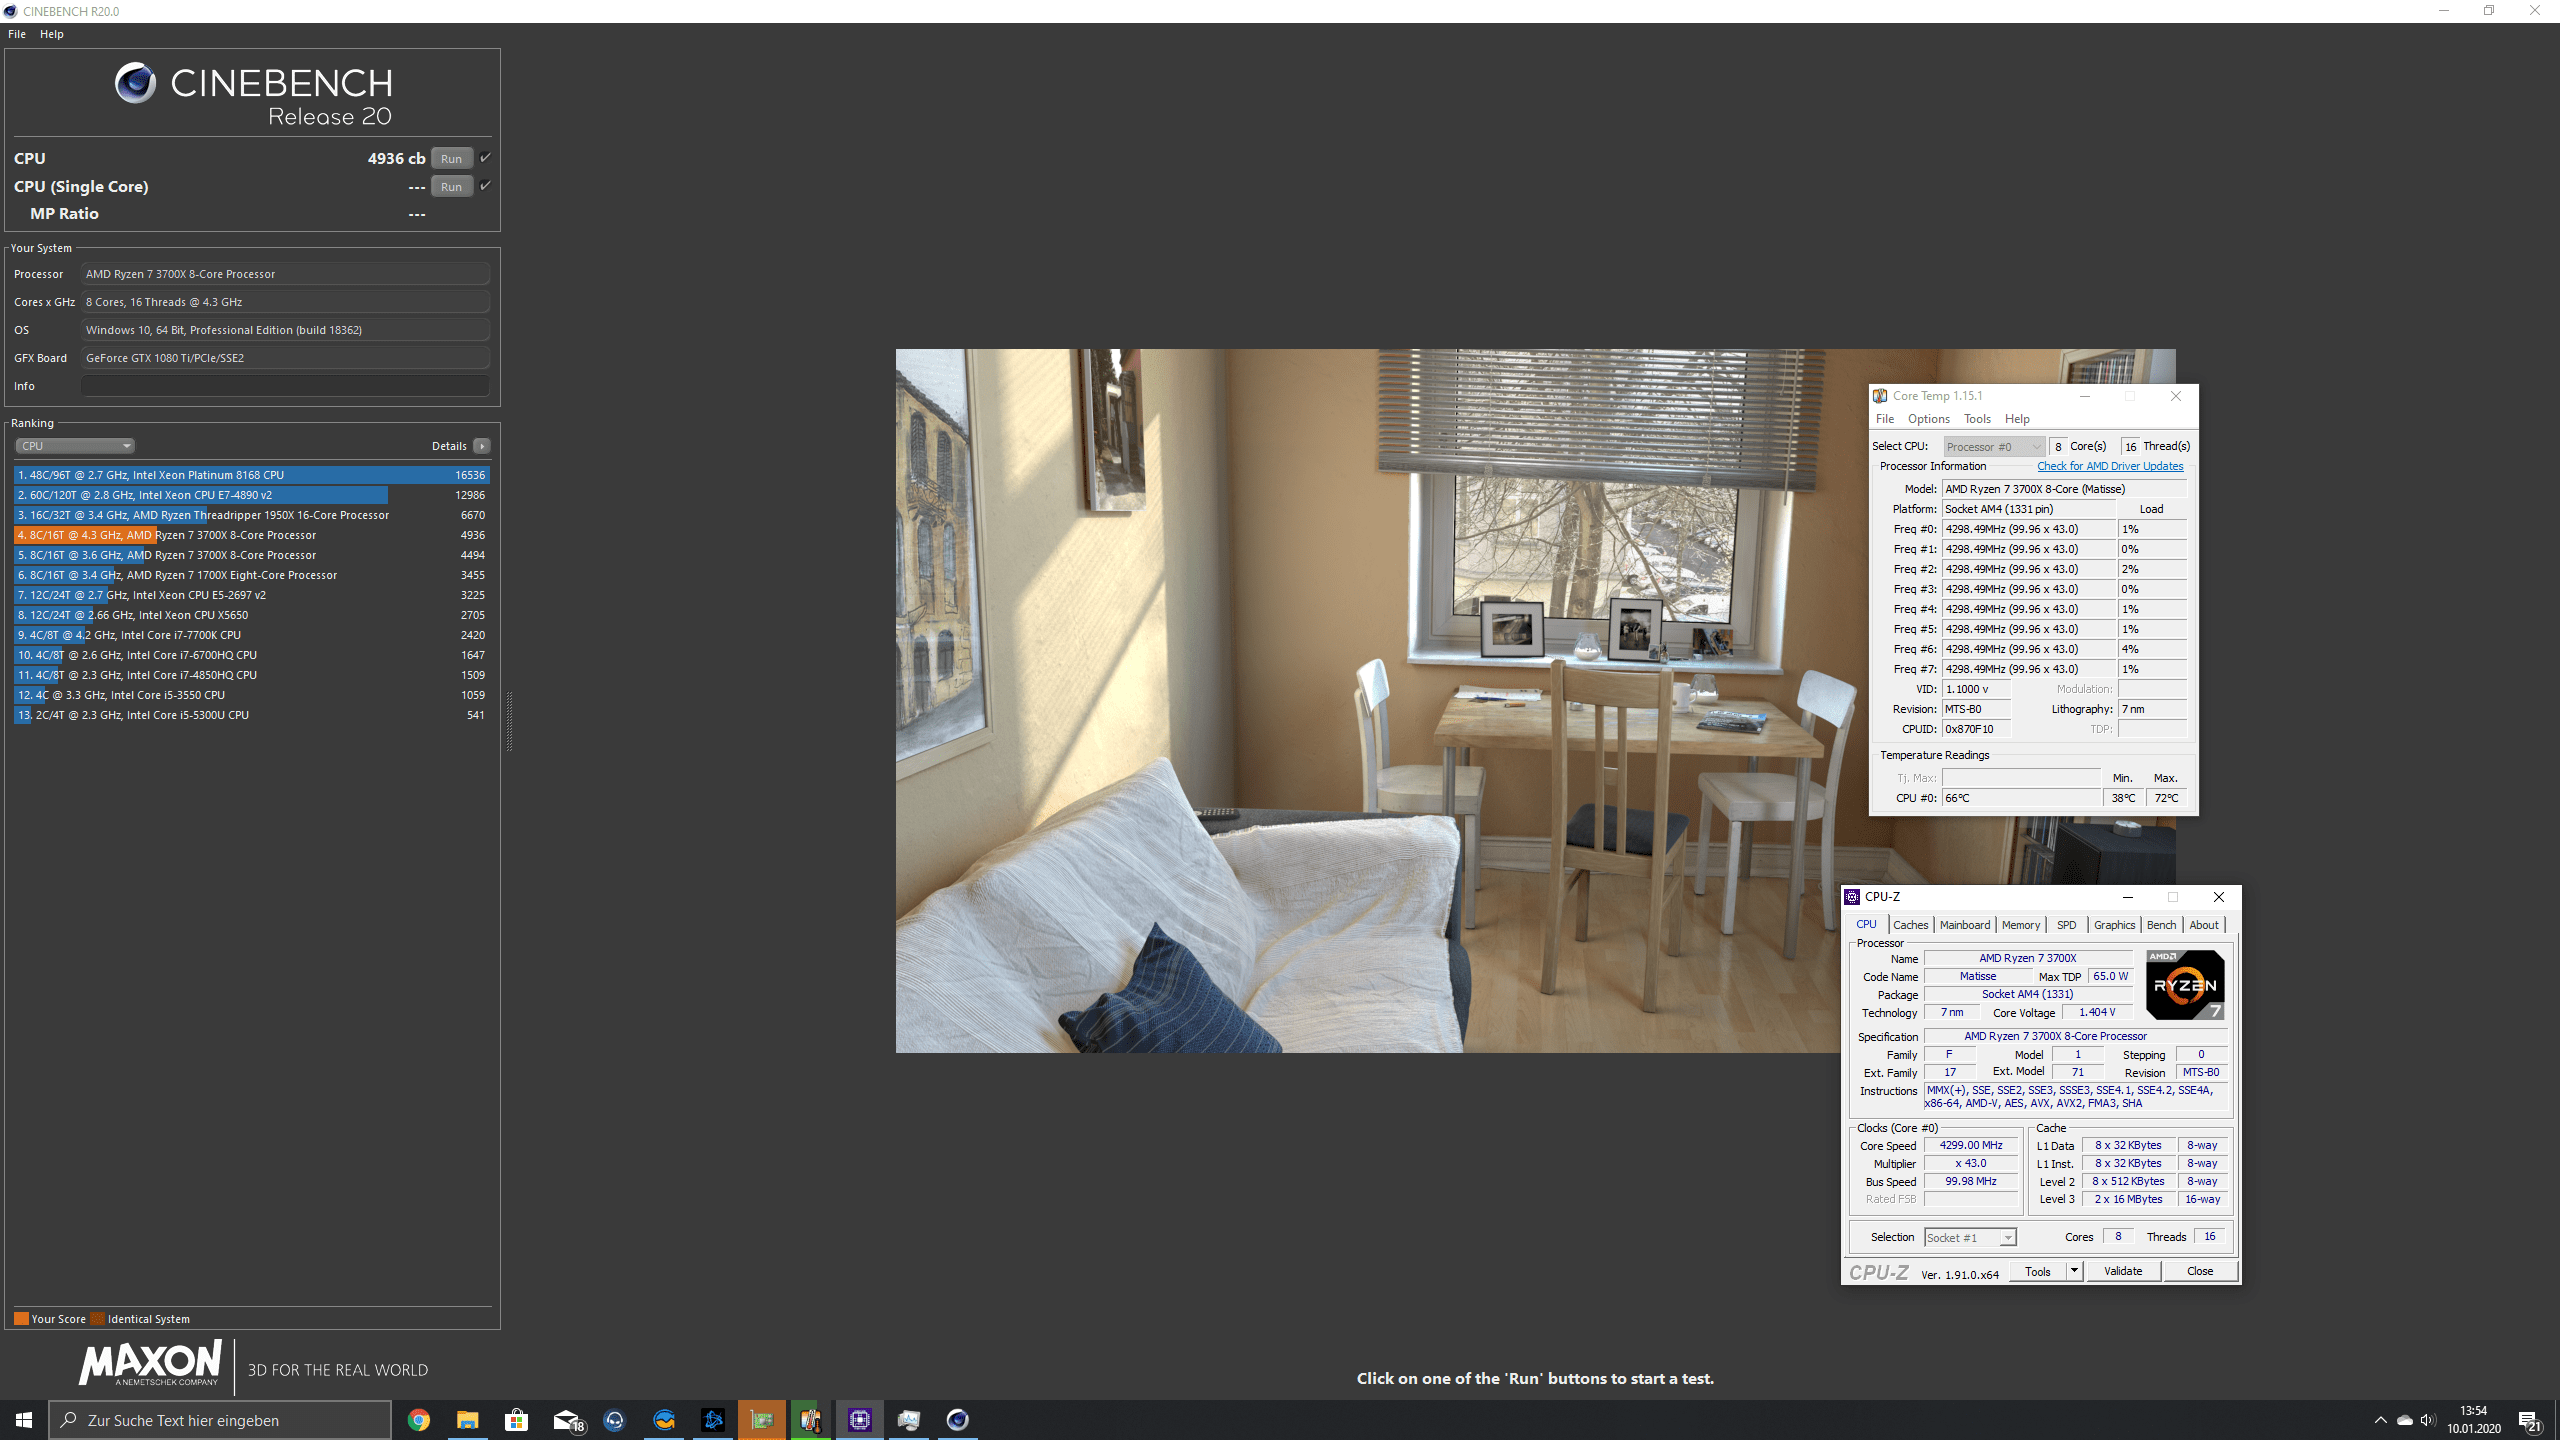This screenshot has width=2560, height=1440.
Task: Switch to the Memory tab in CPU-Z
Action: click(2020, 925)
